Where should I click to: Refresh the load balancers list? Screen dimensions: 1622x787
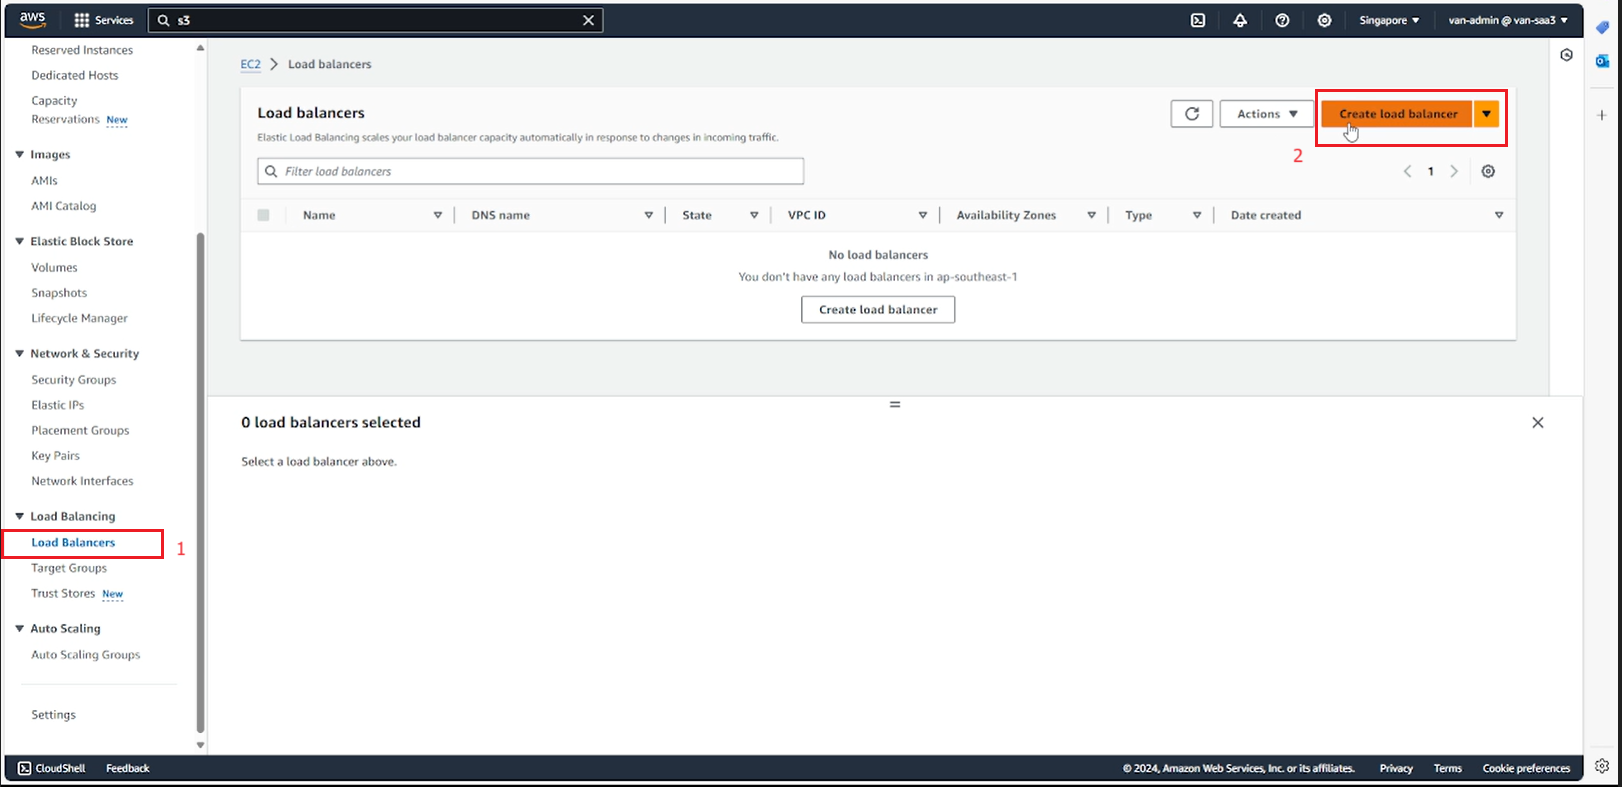[x=1192, y=114]
